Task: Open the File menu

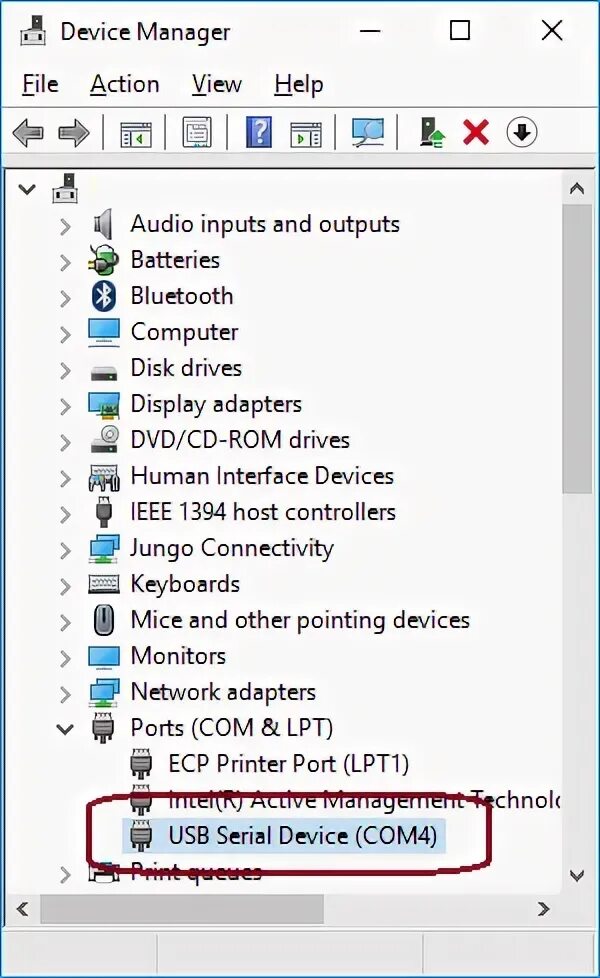Action: click(40, 85)
